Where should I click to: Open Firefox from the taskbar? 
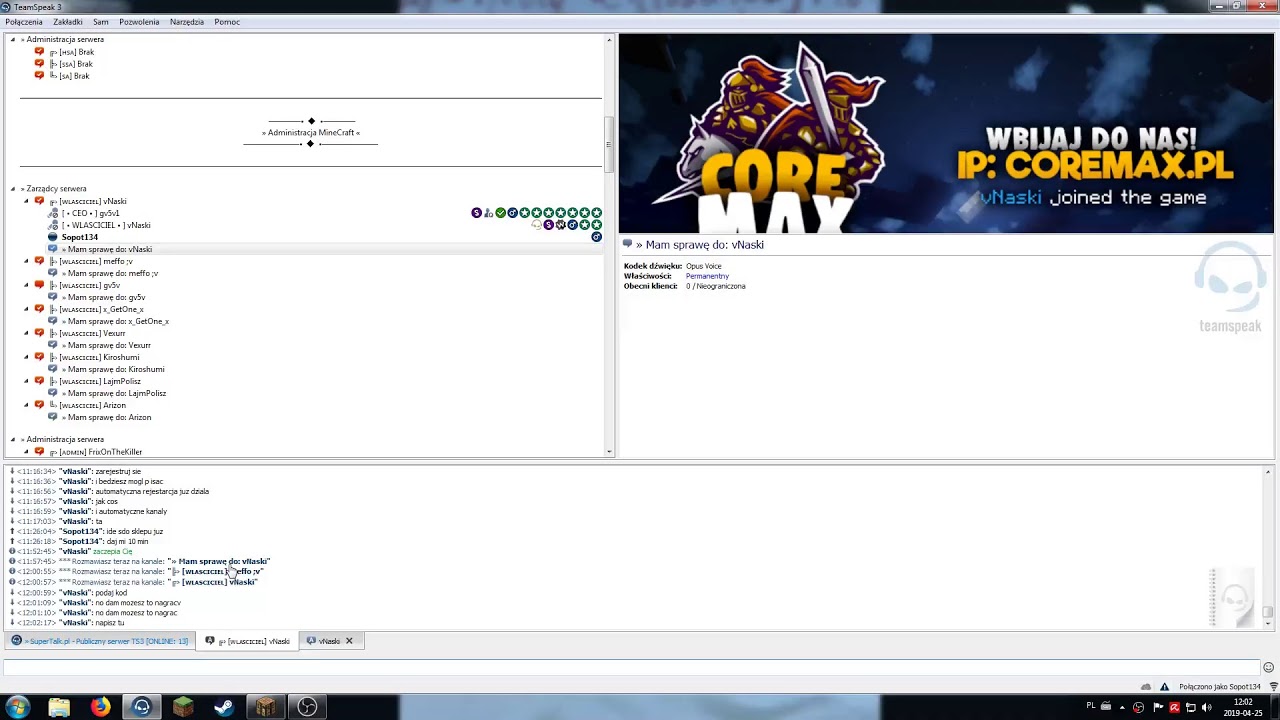coord(100,707)
